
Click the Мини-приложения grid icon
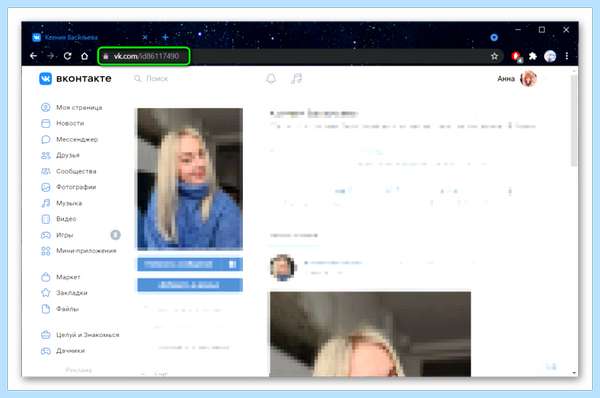click(46, 251)
